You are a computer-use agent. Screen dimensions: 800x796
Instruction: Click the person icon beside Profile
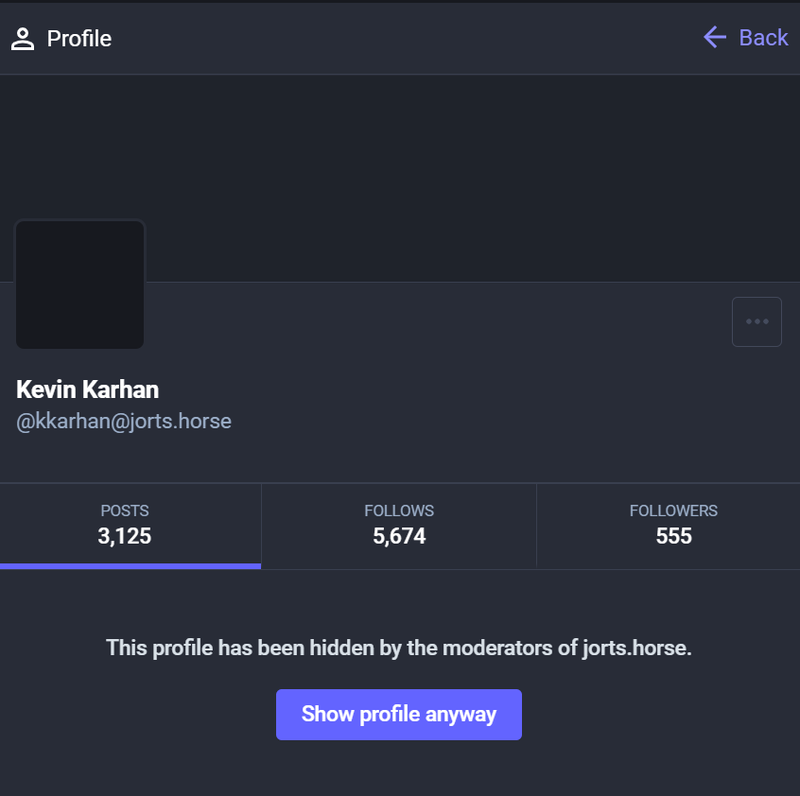point(22,39)
